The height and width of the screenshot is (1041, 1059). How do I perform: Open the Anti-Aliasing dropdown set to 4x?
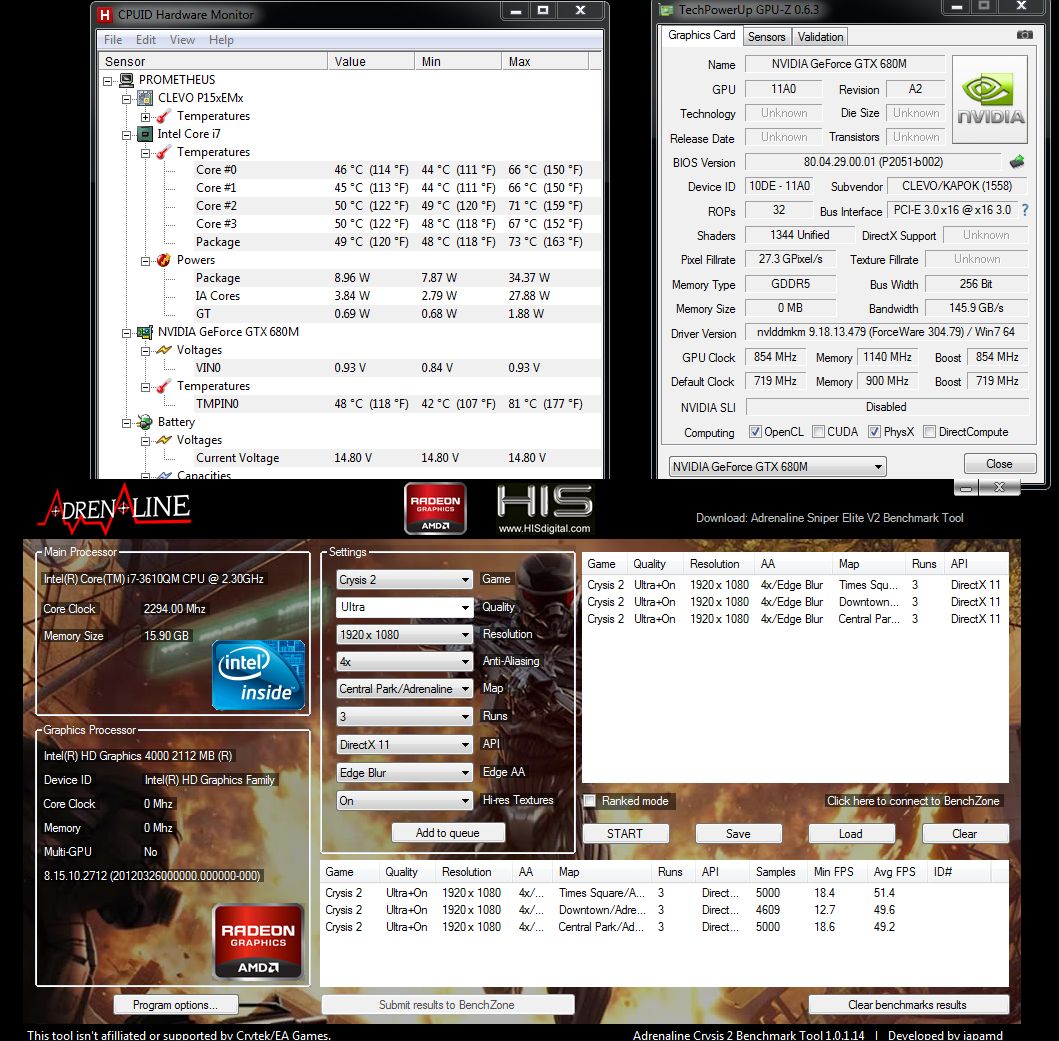(x=404, y=661)
